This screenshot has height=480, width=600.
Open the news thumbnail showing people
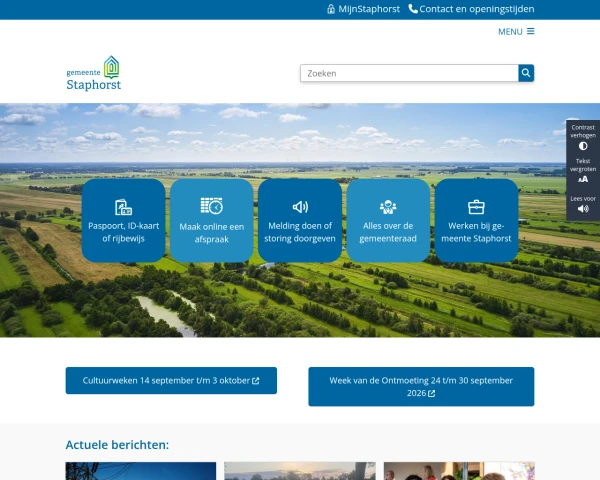point(459,471)
